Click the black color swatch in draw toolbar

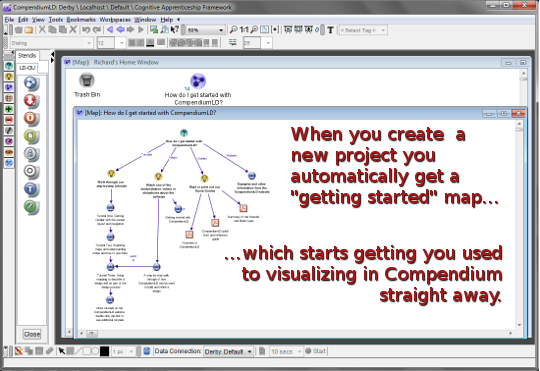(x=105, y=351)
